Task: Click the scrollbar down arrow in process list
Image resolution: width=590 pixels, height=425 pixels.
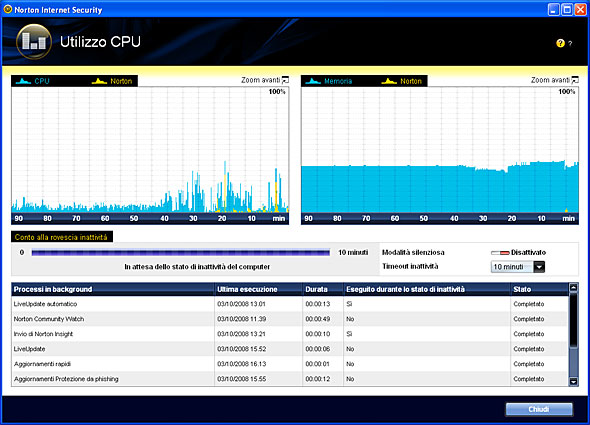Action: click(573, 381)
